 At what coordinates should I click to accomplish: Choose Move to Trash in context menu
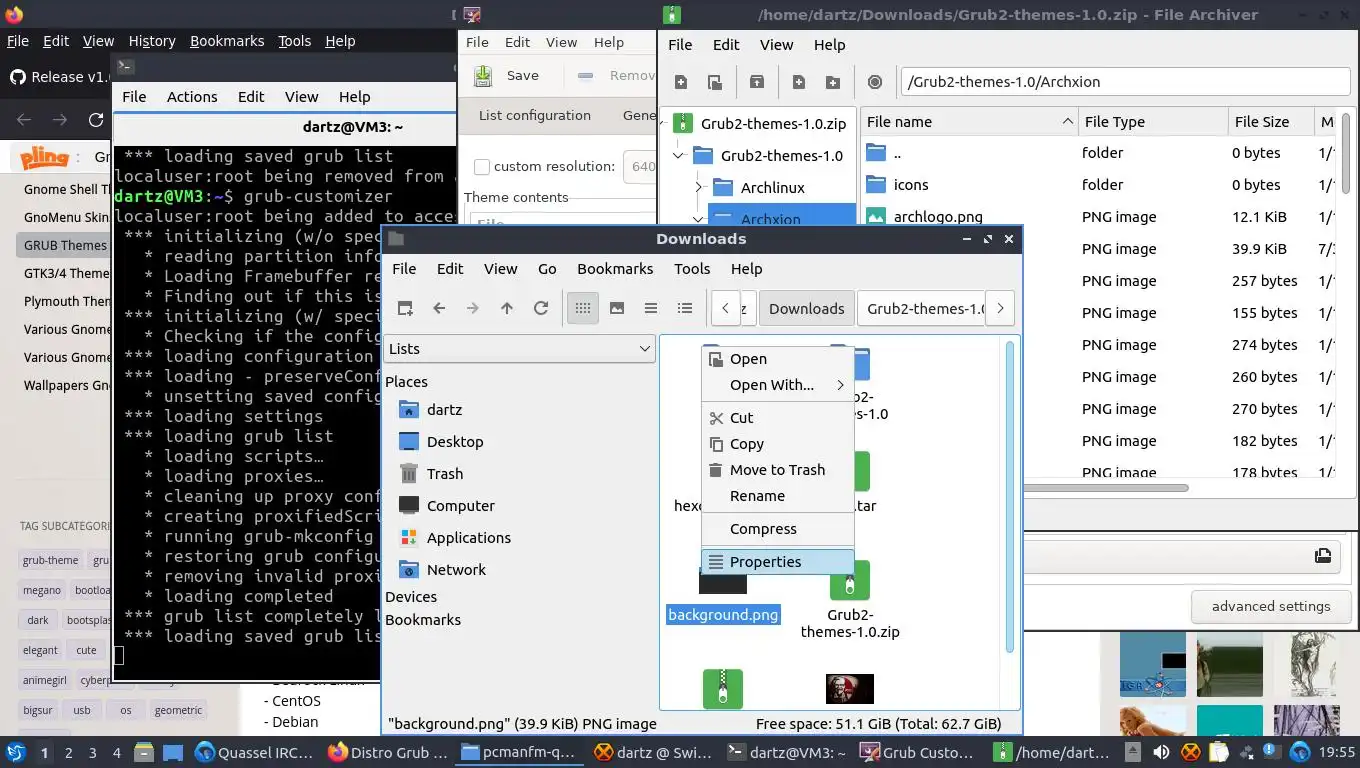pyautogui.click(x=778, y=470)
